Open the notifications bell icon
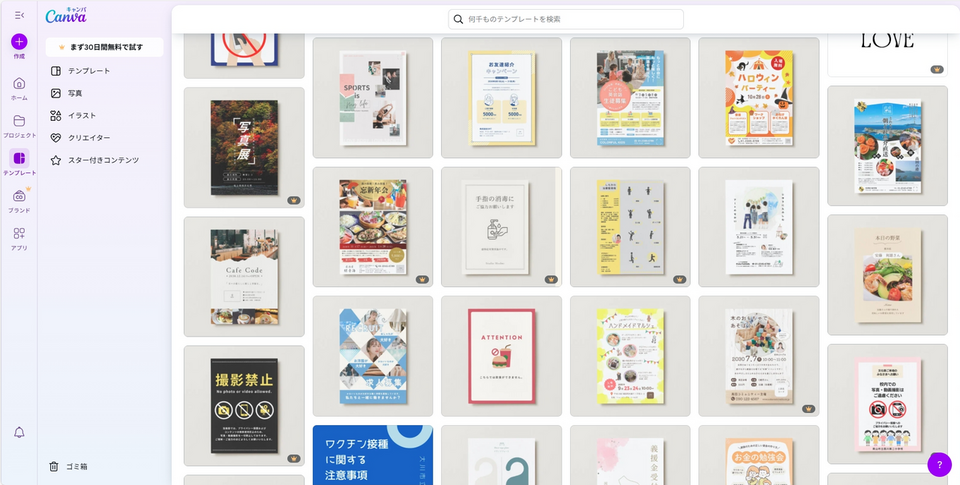This screenshot has height=485, width=960. [x=19, y=432]
